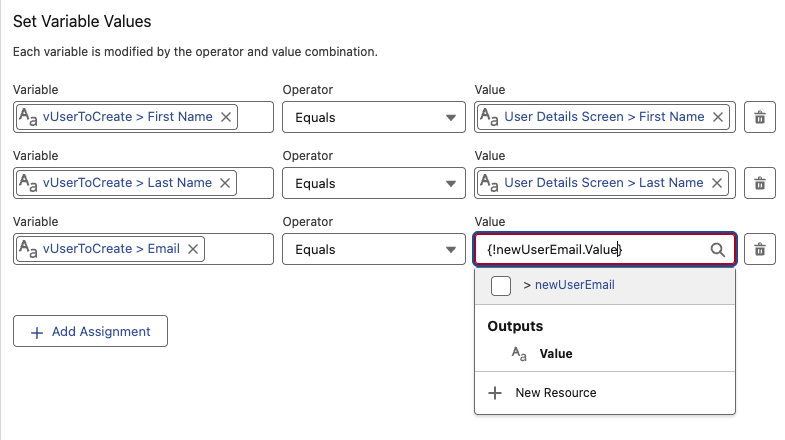Delete the First Name assignment row

click(x=760, y=117)
